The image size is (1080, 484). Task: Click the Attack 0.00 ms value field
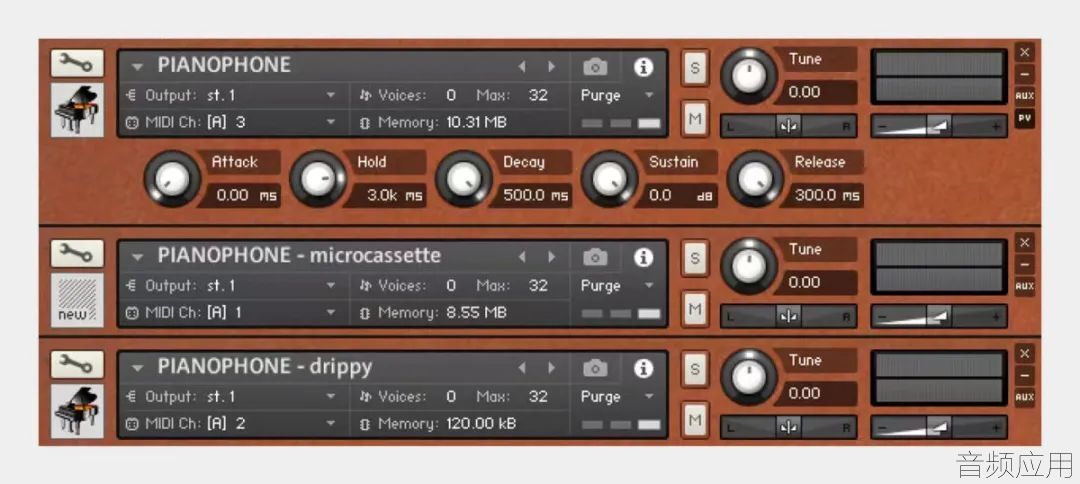(x=239, y=196)
